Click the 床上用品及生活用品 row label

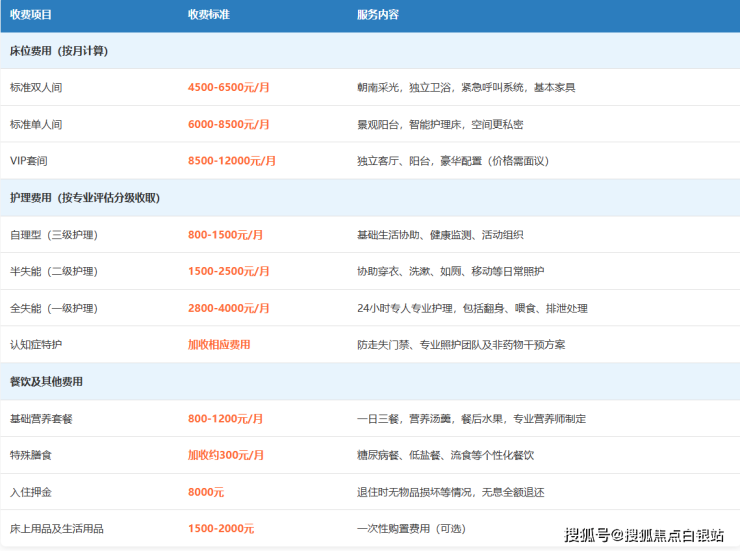point(54,528)
